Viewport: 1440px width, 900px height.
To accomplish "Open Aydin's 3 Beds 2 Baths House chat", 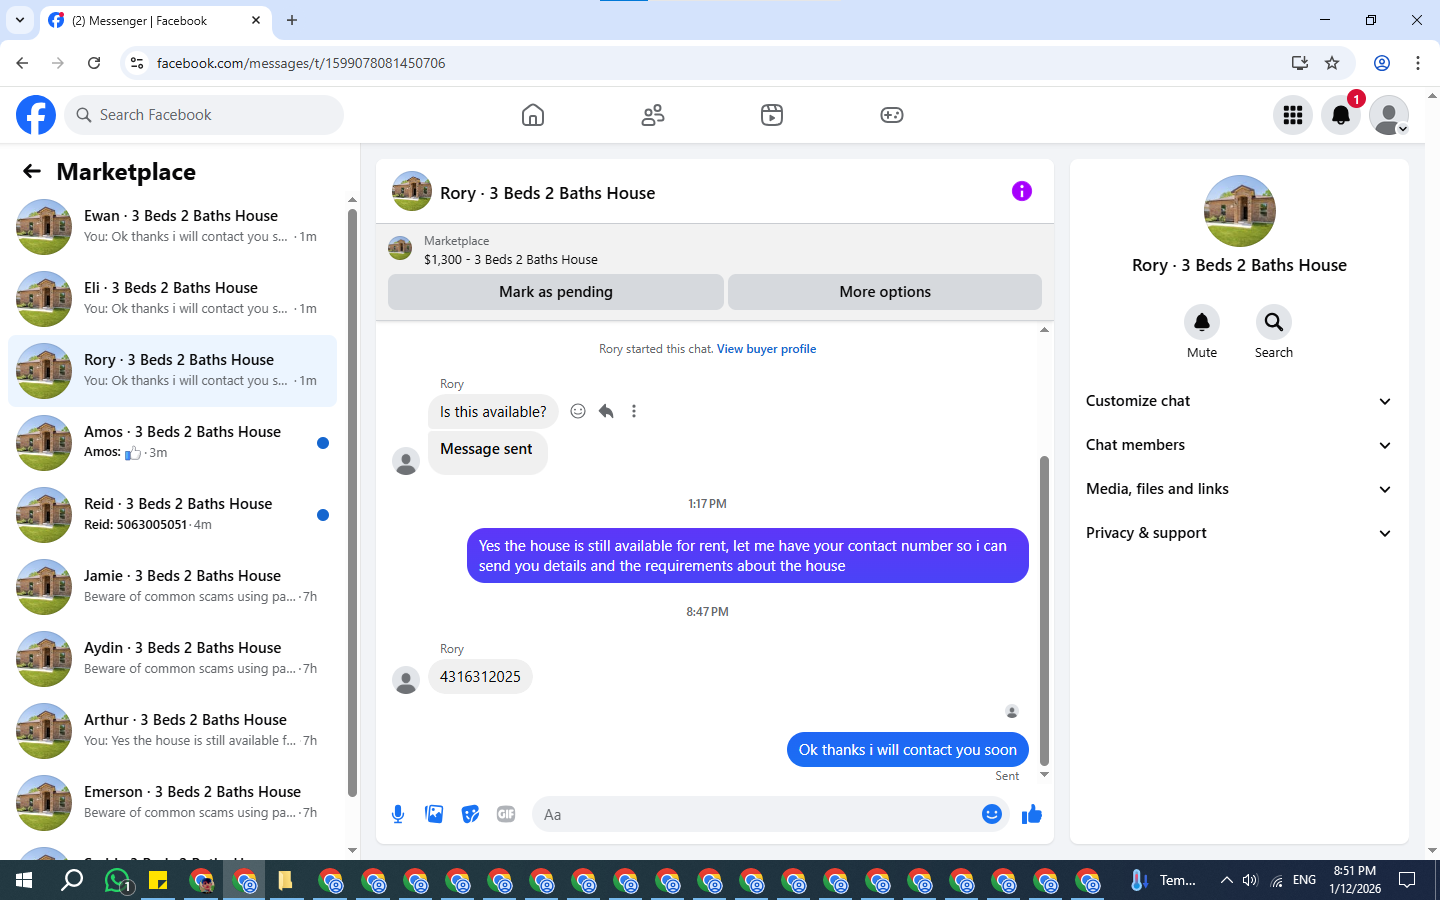I will tap(172, 659).
